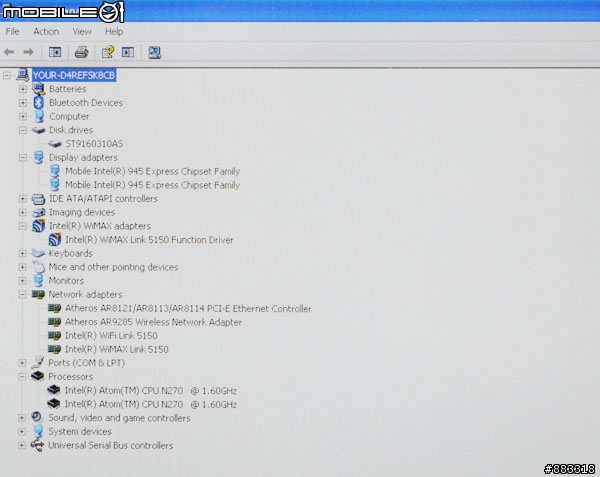600x477 pixels.
Task: Open the Help menu
Action: [x=114, y=31]
